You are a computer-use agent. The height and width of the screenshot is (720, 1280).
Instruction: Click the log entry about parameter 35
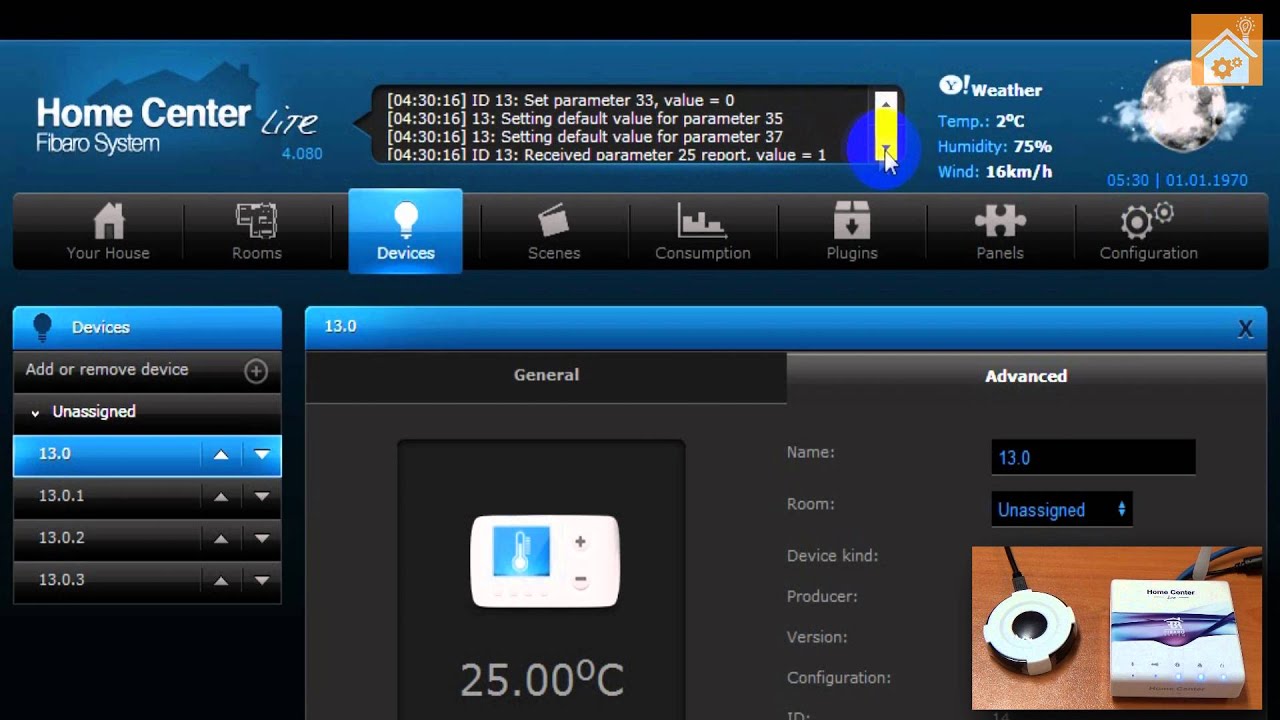[x=585, y=118]
